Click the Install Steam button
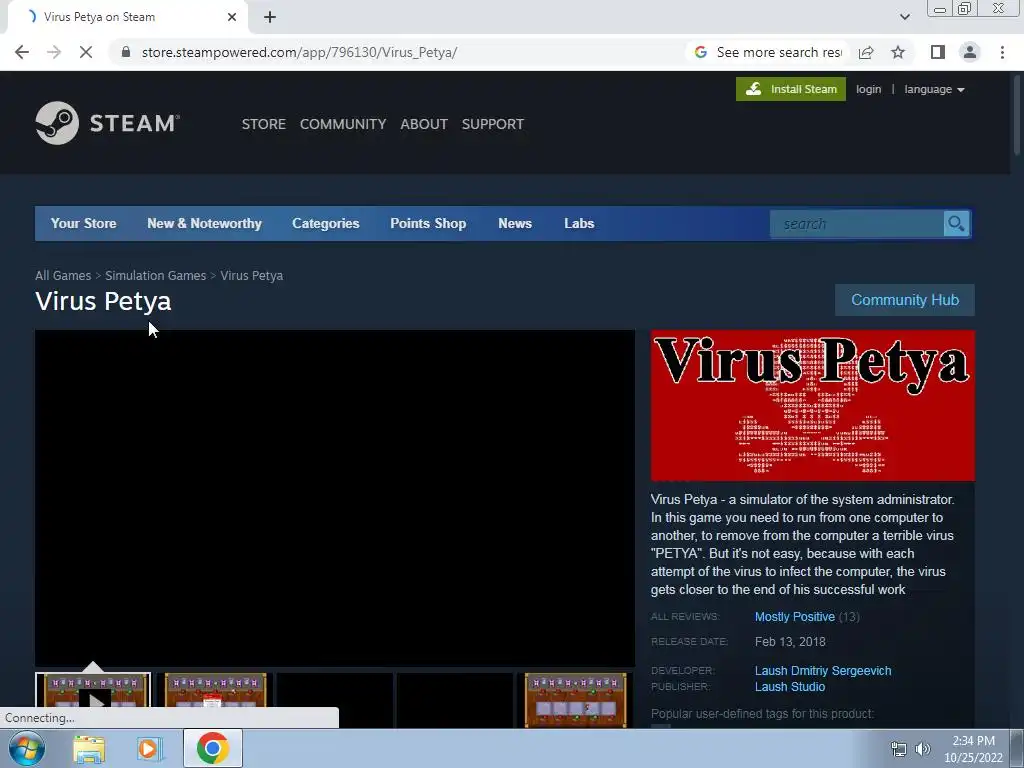 (x=791, y=89)
